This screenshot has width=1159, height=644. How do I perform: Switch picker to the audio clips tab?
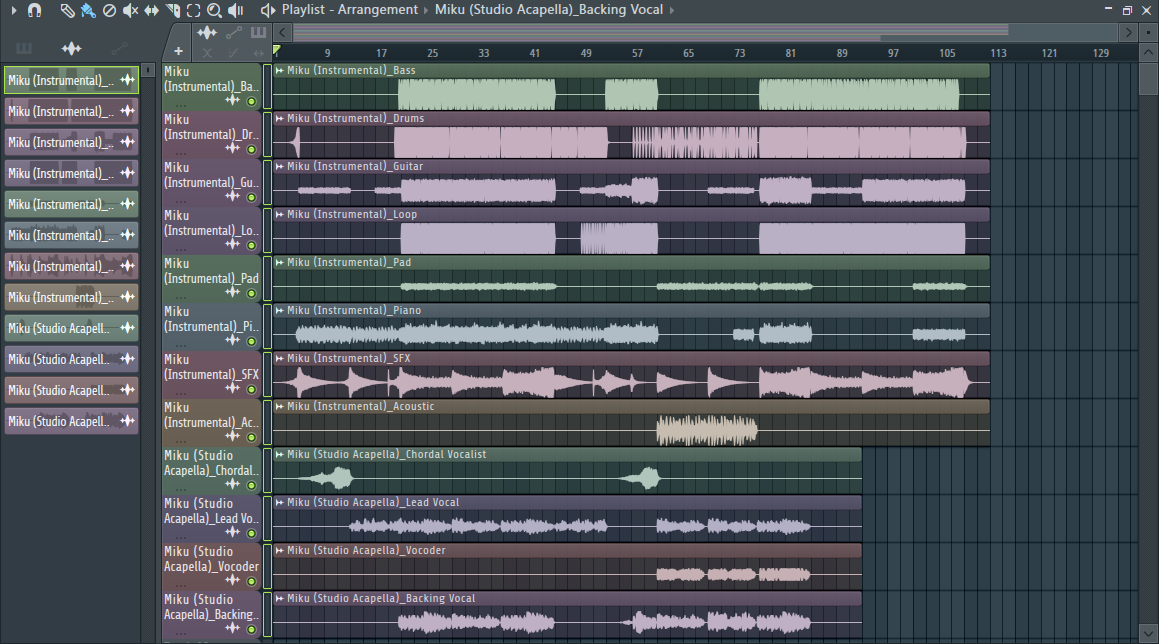(x=72, y=49)
